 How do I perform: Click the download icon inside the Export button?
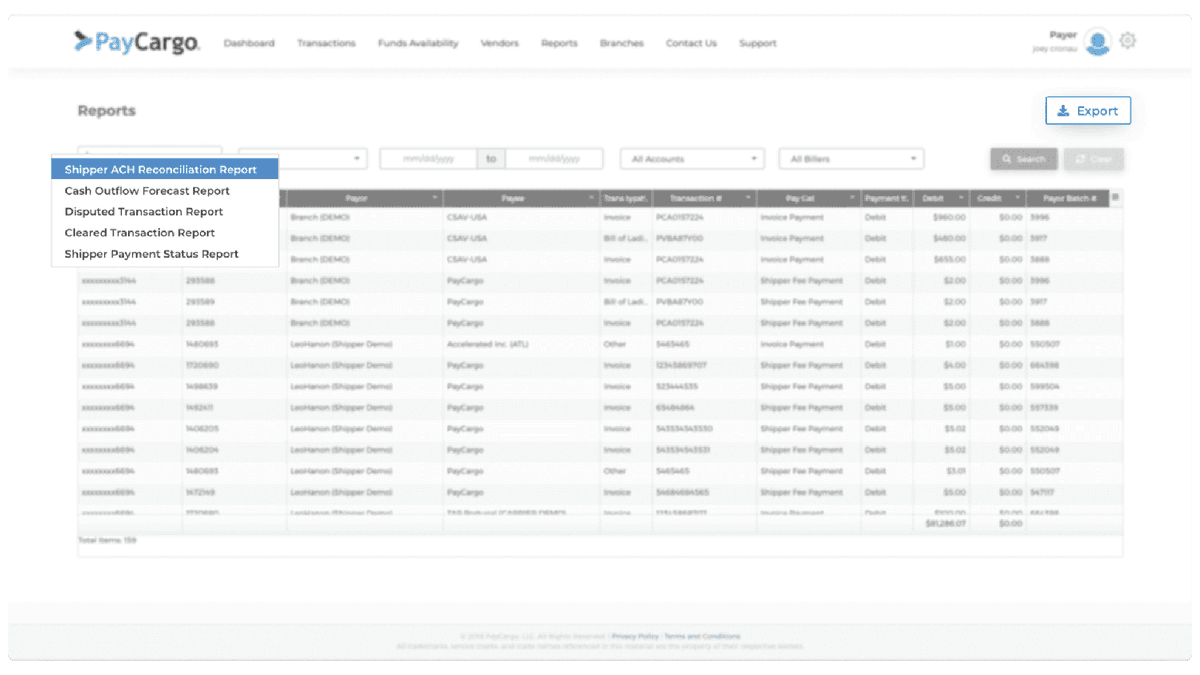pos(1064,110)
